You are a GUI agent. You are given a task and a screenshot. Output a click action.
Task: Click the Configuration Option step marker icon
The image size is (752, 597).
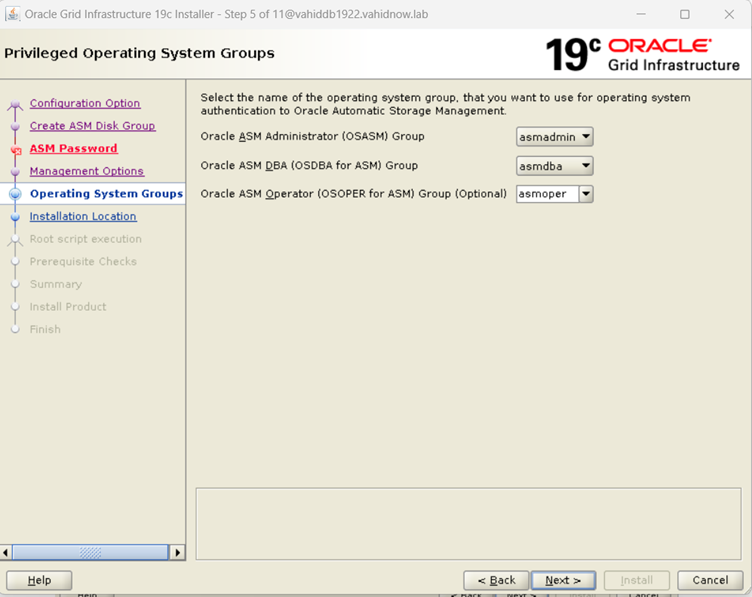coord(15,104)
